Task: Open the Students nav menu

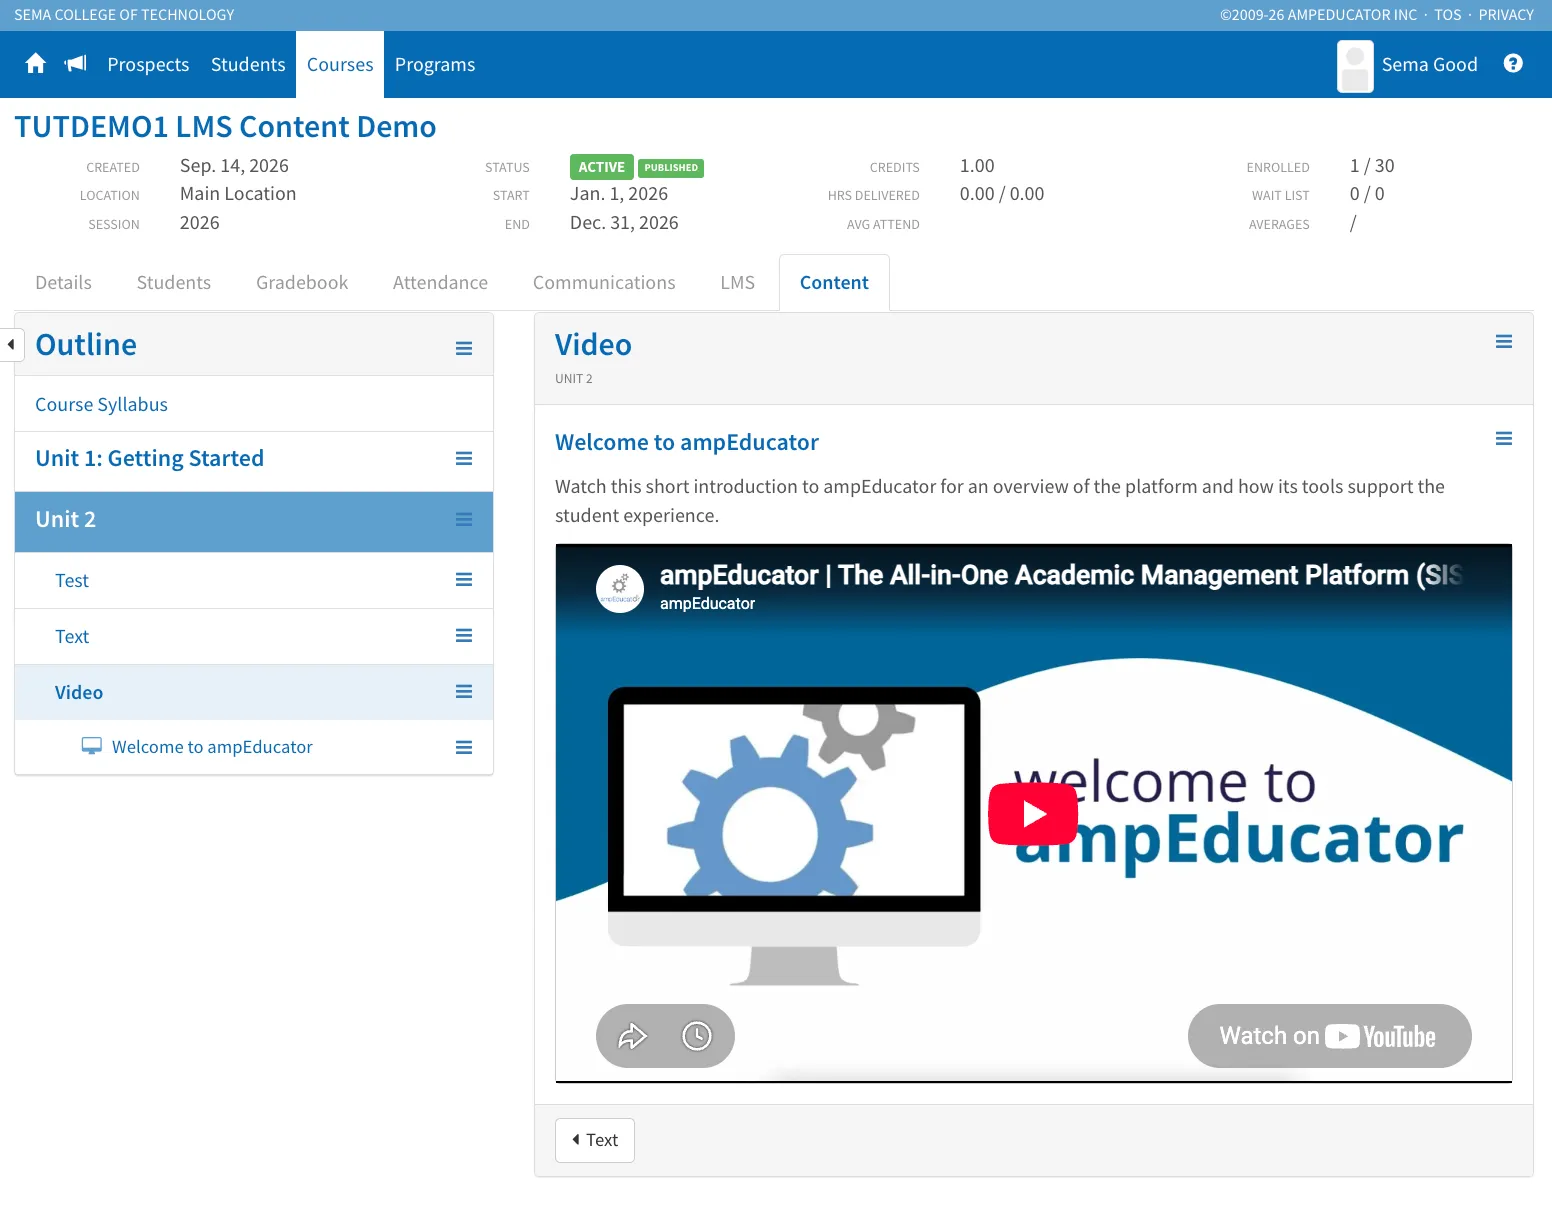Action: click(248, 64)
